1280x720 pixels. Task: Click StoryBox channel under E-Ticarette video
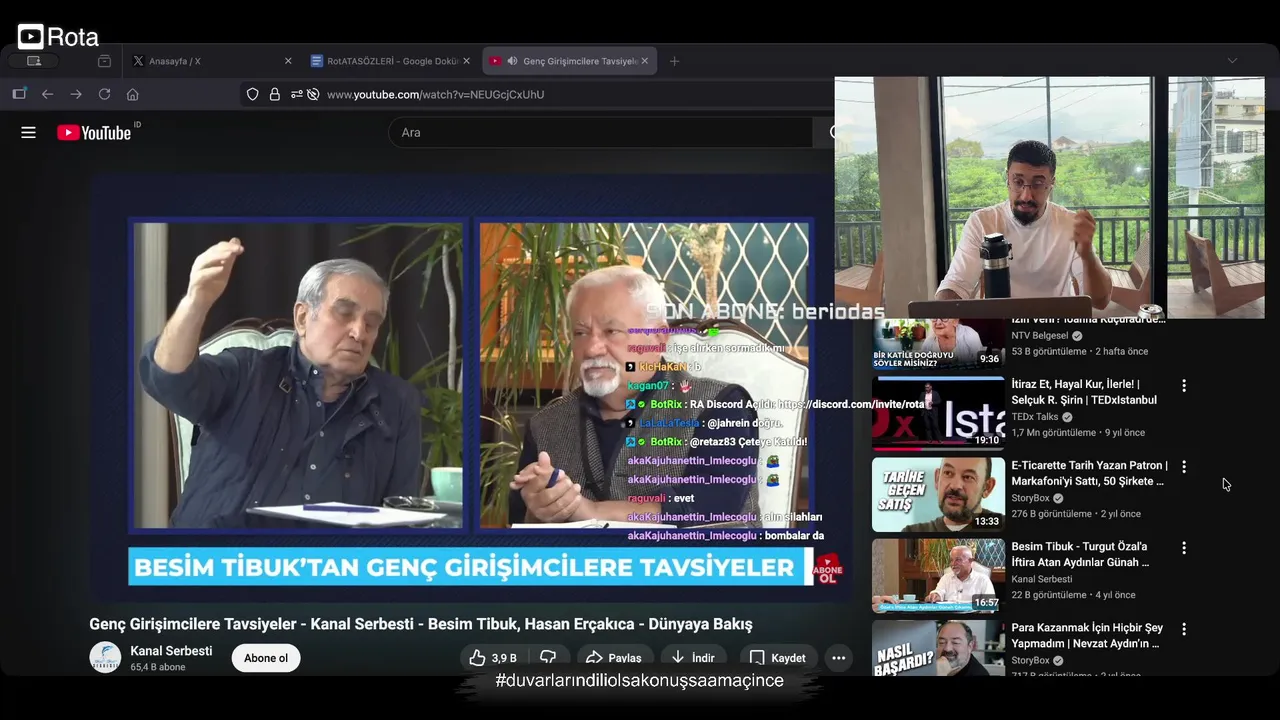(1030, 498)
